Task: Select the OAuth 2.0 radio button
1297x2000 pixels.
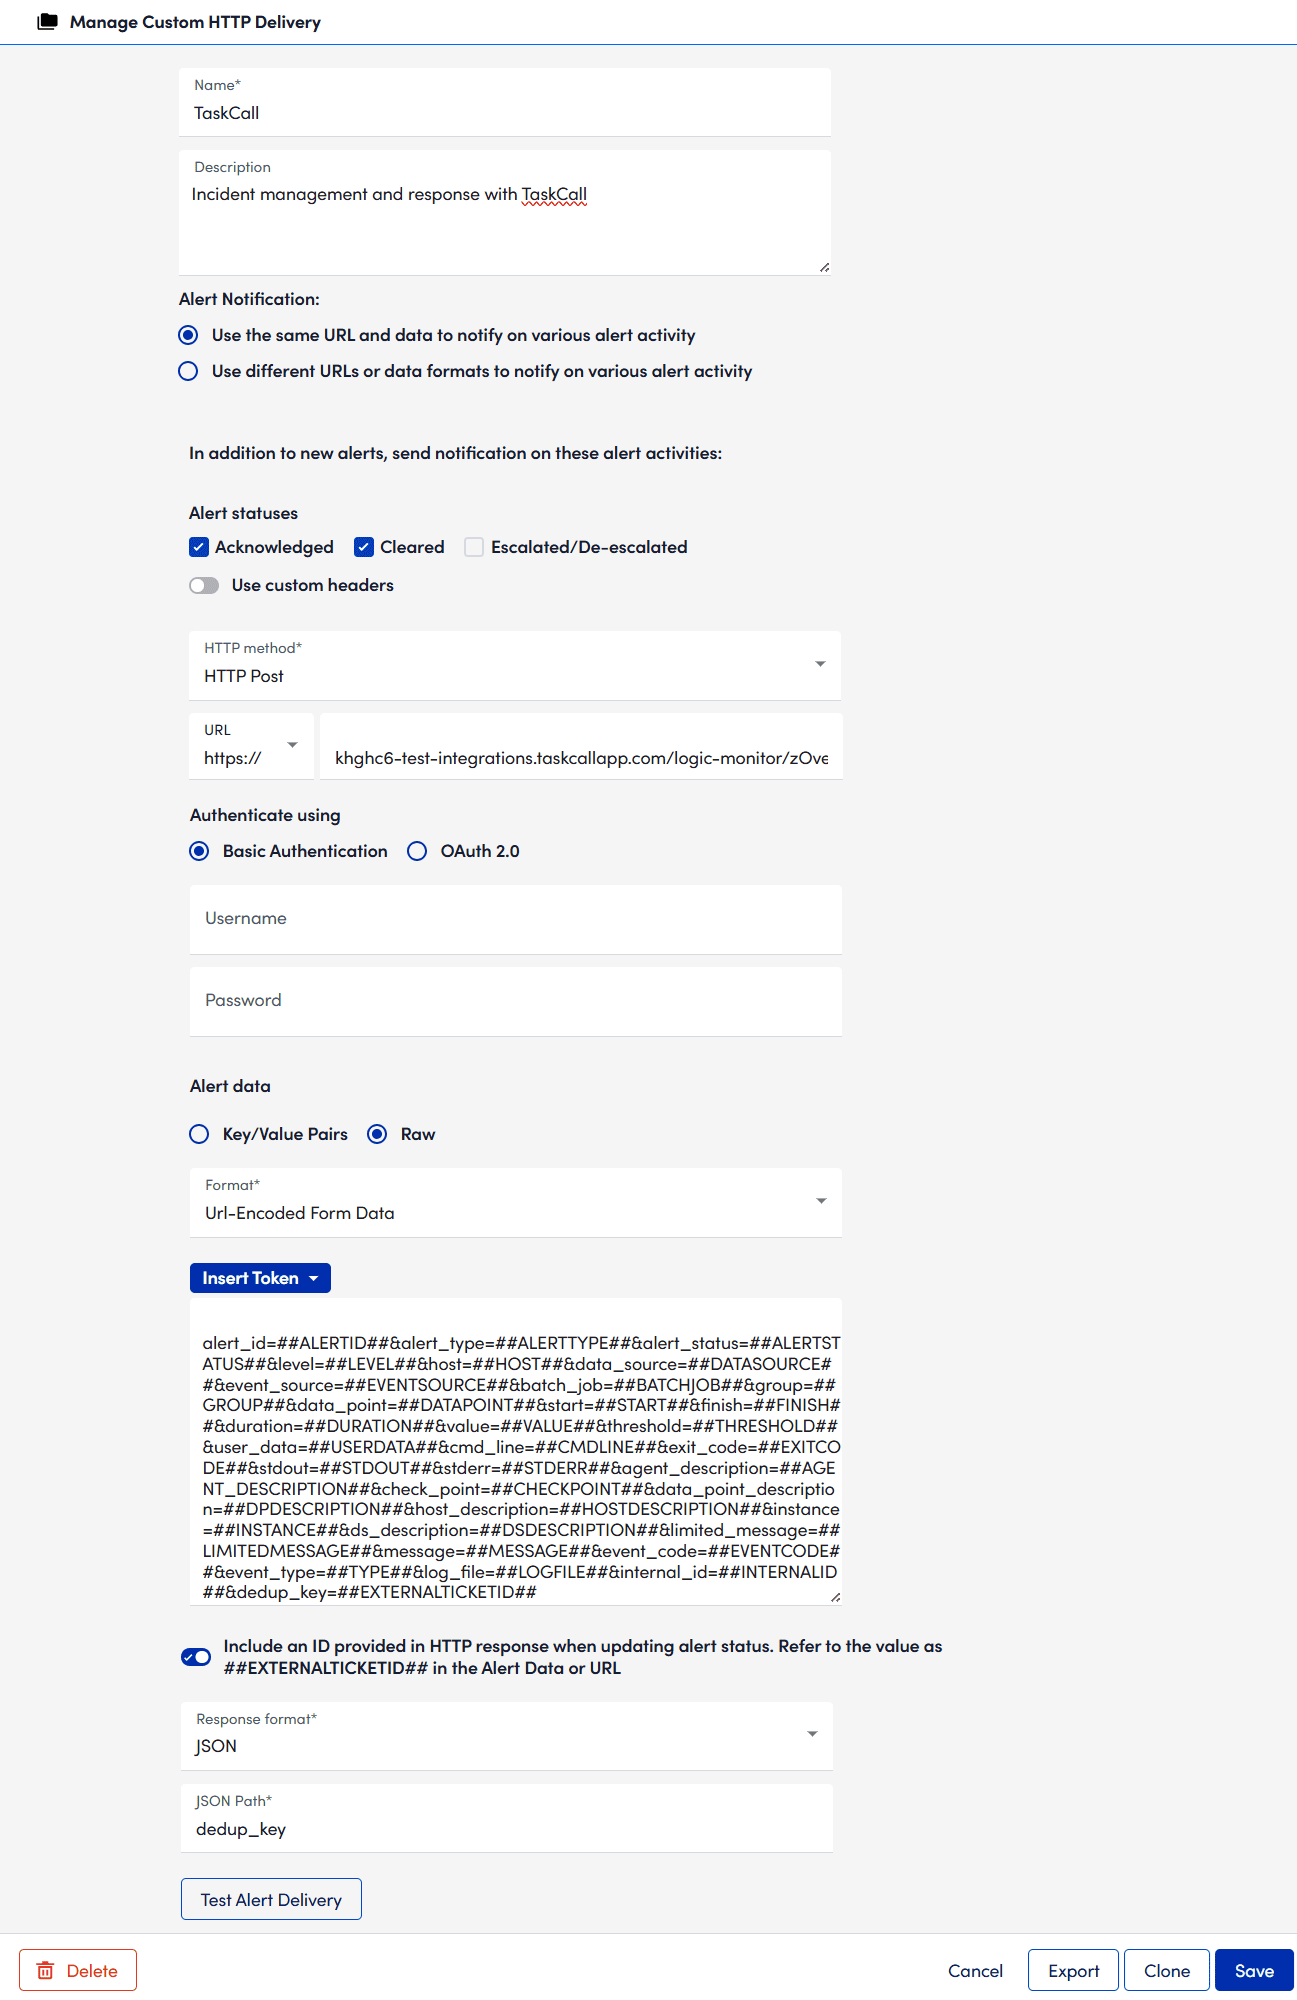Action: pos(417,851)
